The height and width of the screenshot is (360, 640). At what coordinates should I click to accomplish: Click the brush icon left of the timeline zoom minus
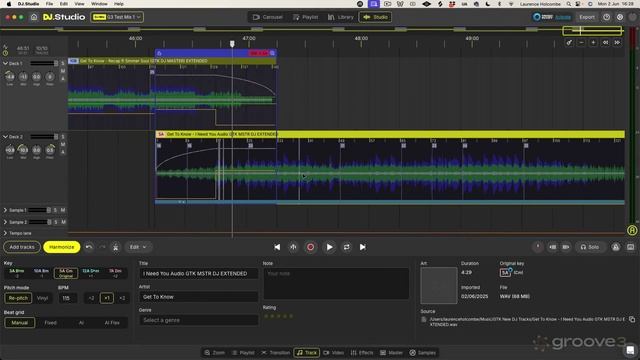[x=569, y=42]
